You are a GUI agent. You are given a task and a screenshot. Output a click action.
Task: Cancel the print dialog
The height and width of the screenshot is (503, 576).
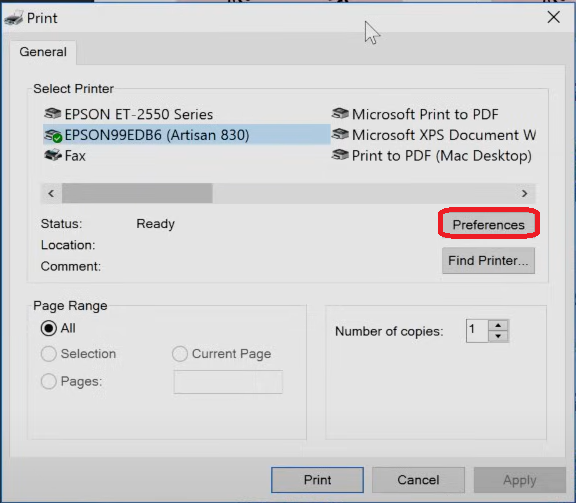click(418, 480)
